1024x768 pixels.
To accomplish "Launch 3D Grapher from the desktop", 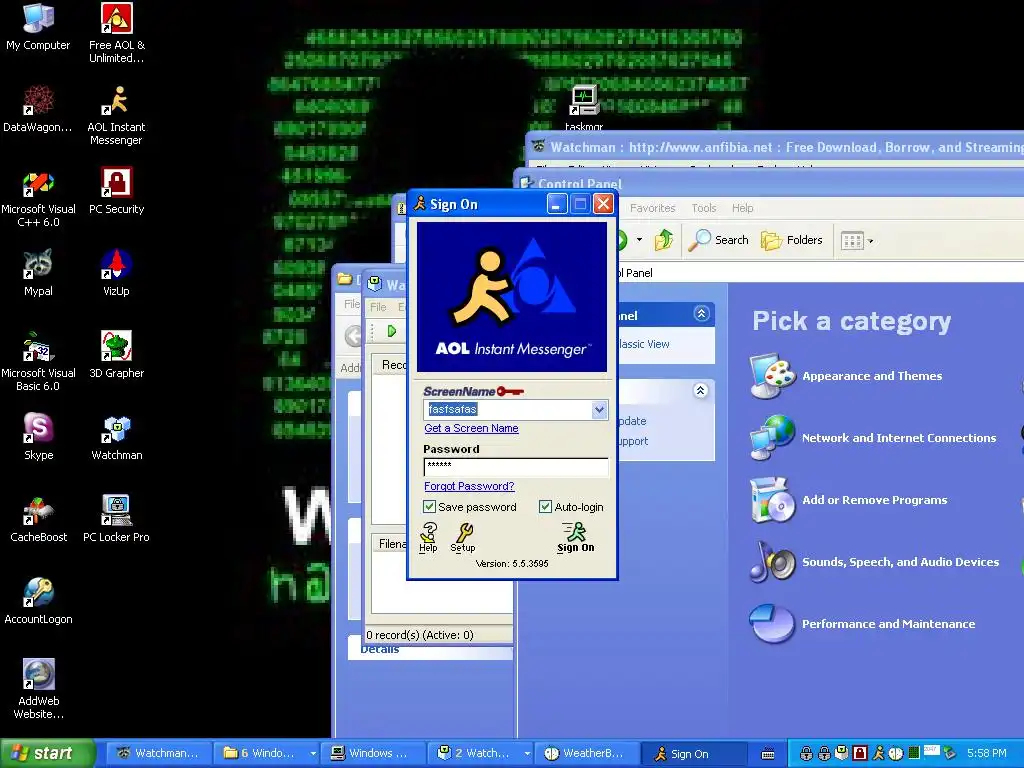I will click(116, 355).
